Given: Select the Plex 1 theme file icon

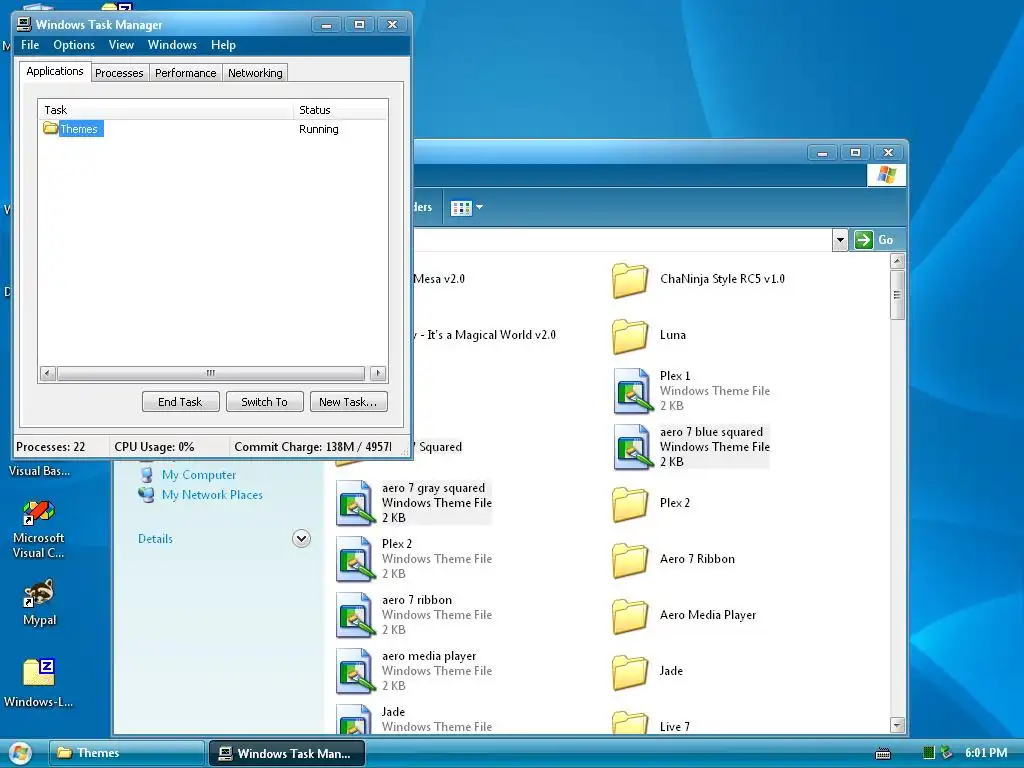Looking at the screenshot, I should point(633,391).
